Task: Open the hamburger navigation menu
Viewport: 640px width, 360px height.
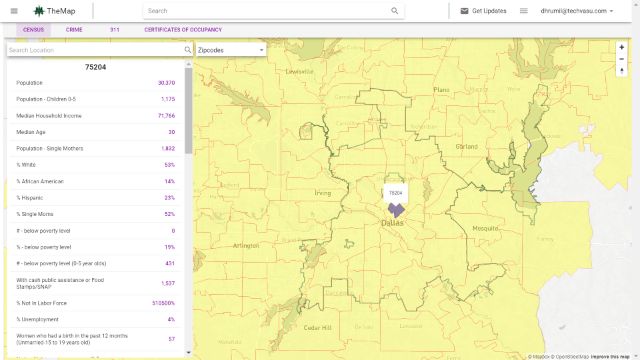Action: click(x=14, y=11)
